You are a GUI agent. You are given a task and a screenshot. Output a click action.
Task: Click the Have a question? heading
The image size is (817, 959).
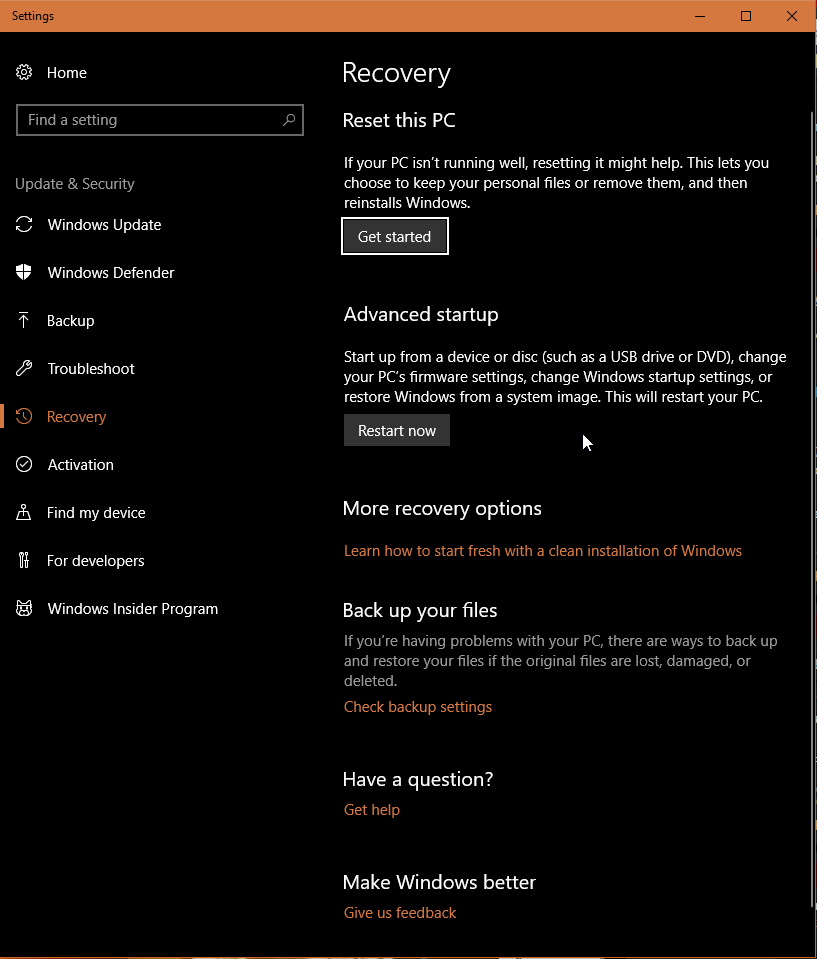coord(418,779)
